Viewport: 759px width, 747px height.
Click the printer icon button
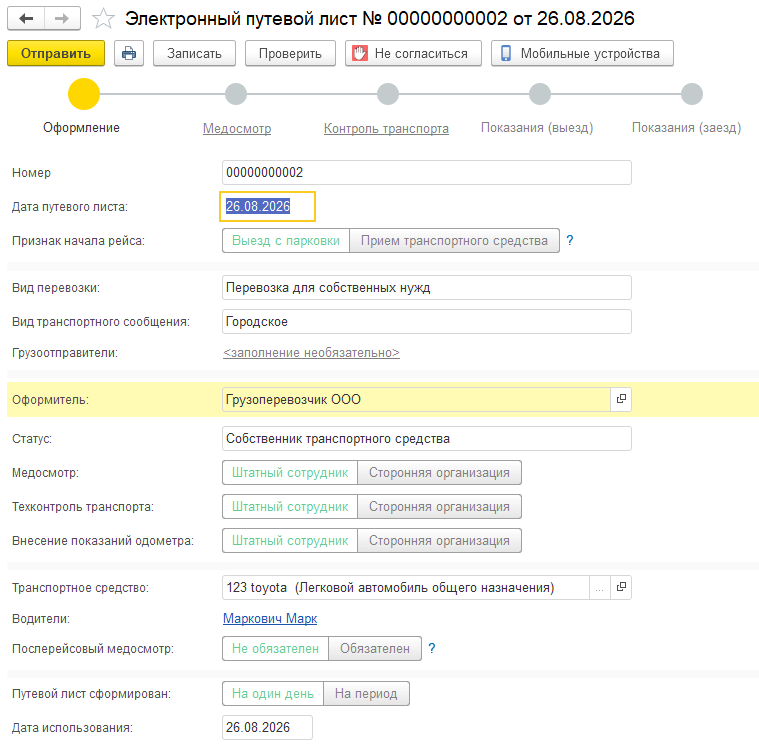point(129,53)
